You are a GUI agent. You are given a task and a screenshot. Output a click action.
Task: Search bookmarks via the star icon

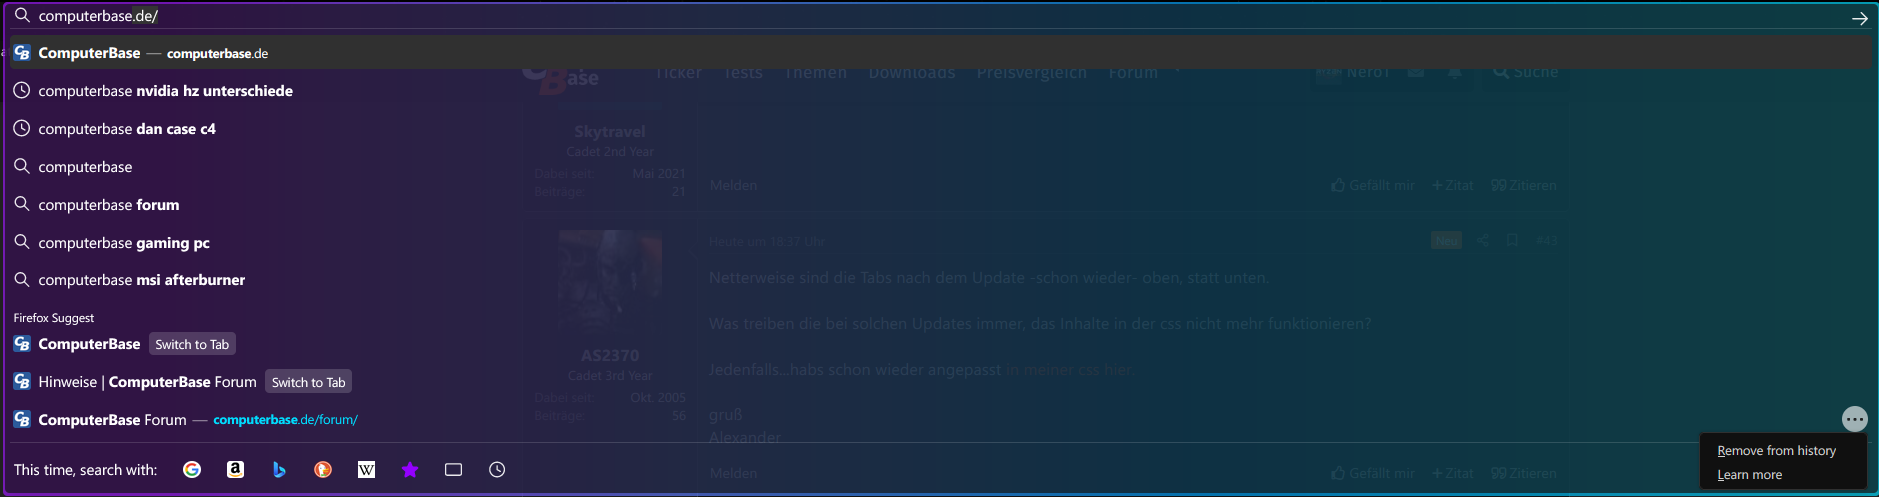coord(410,470)
